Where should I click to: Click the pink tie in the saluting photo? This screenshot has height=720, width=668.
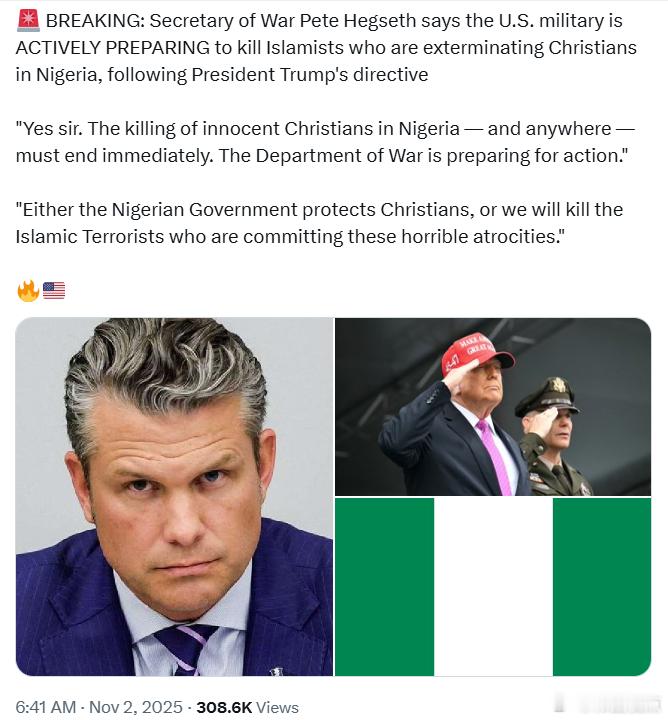pos(495,457)
